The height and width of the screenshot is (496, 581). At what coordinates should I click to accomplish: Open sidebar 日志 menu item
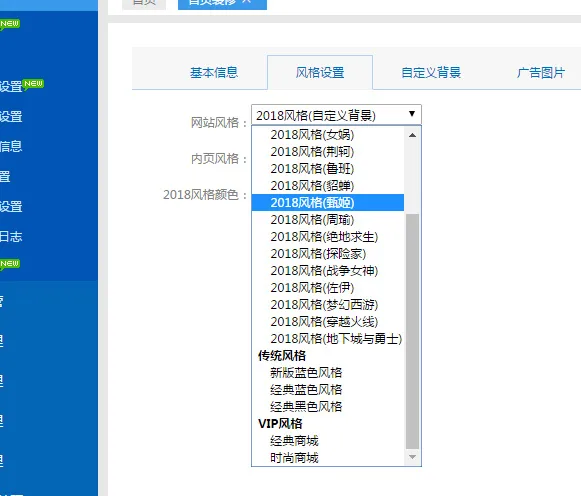click(11, 236)
